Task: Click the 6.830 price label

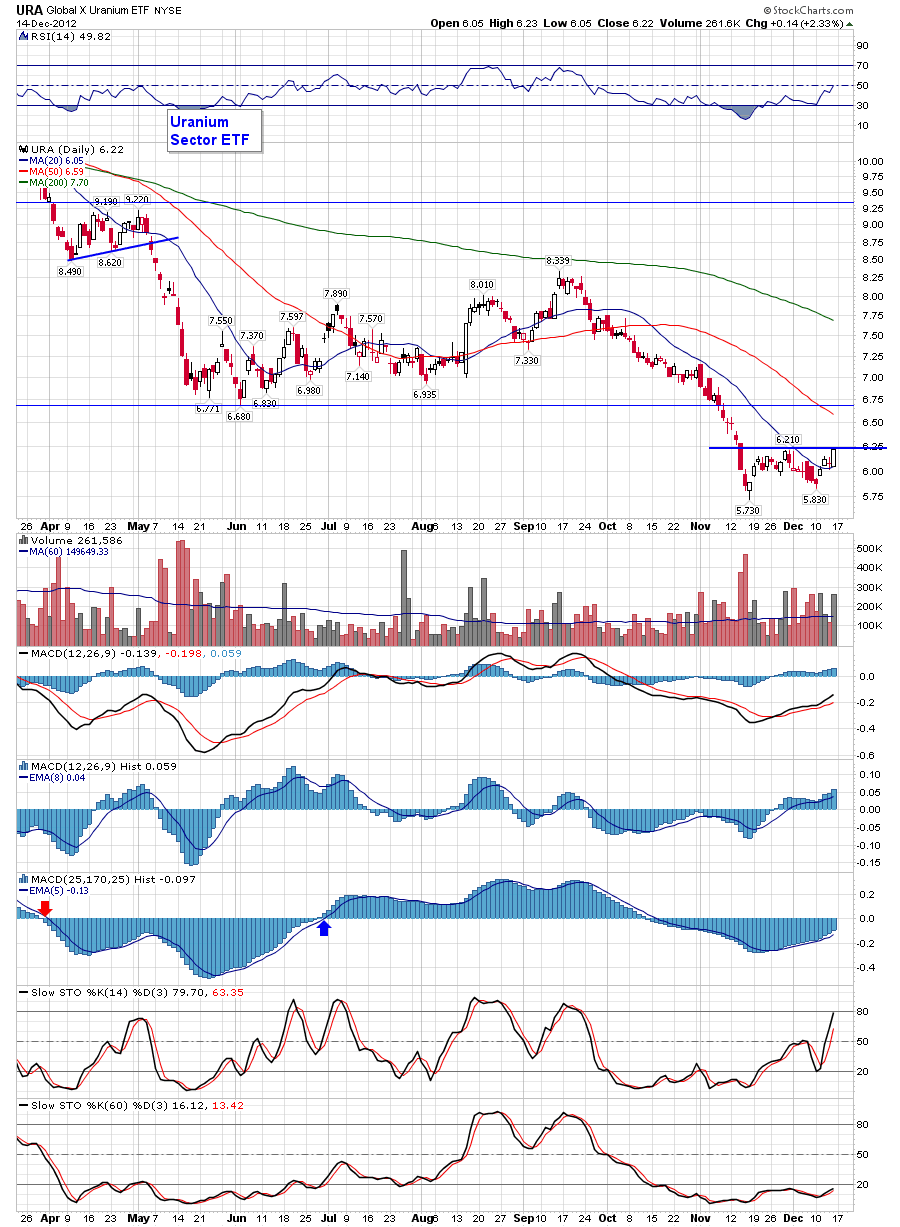Action: click(x=265, y=404)
